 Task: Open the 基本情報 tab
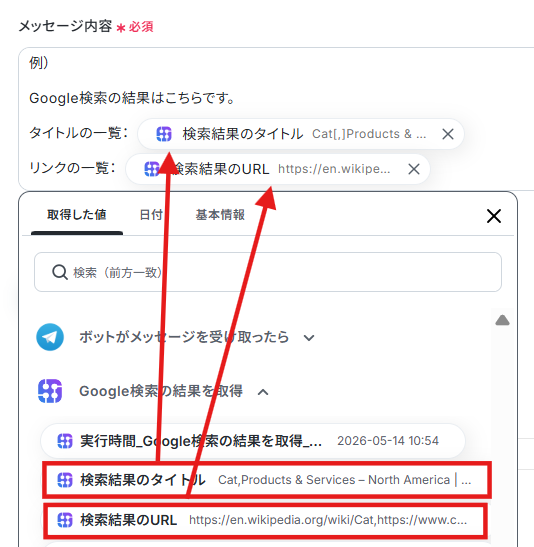[x=220, y=215]
